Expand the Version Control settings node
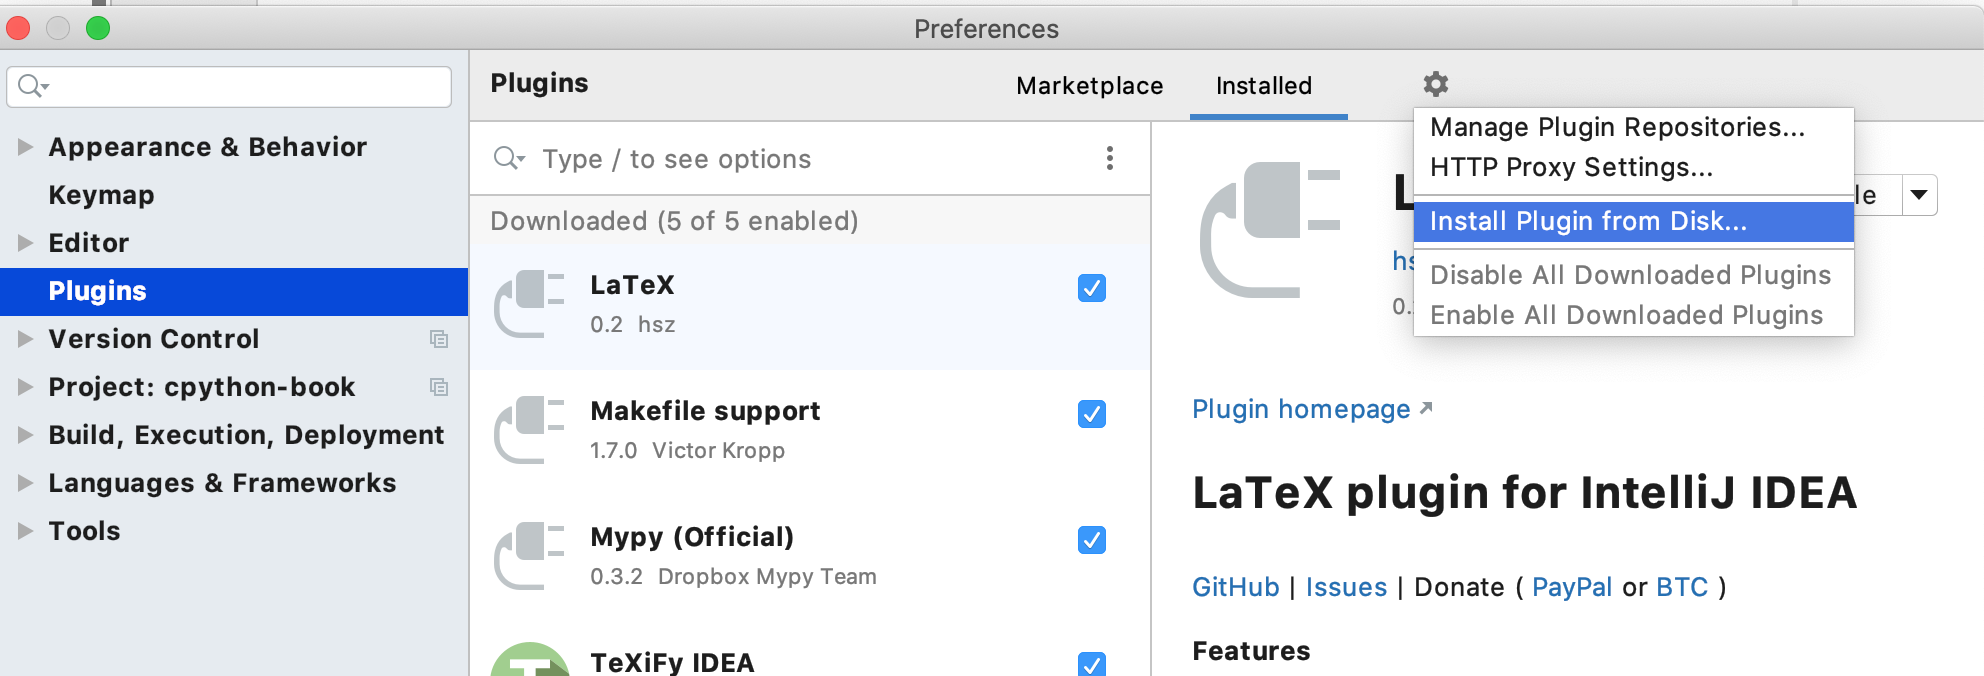1984x676 pixels. (25, 339)
